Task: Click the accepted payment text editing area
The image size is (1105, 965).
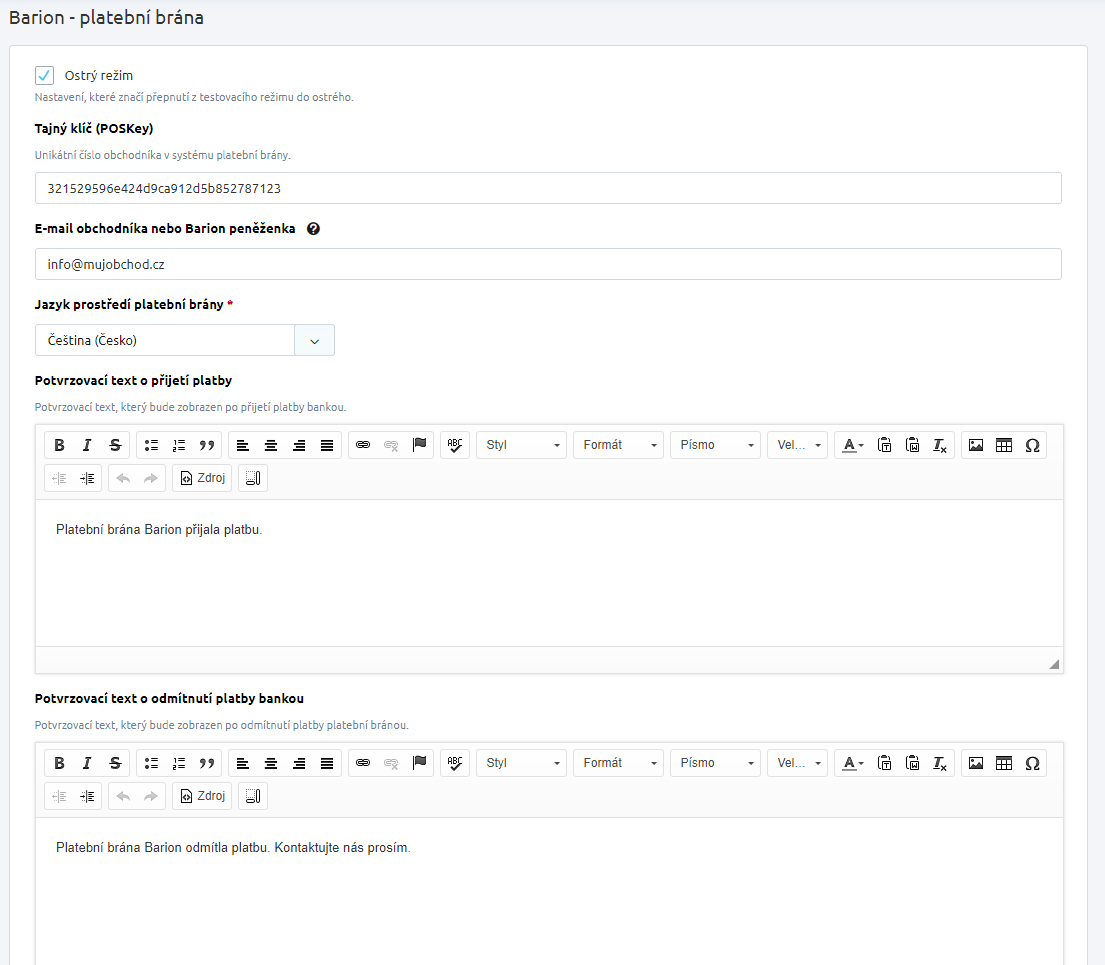Action: pos(549,573)
